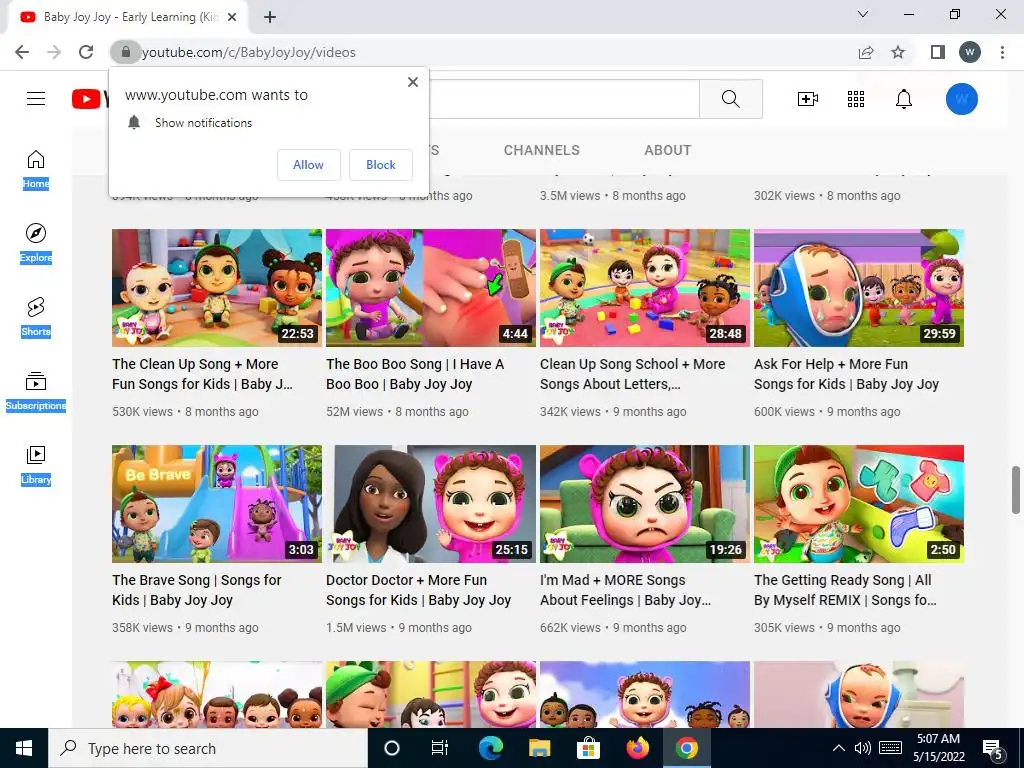The image size is (1024, 768).
Task: Open Shorts in sidebar
Action: (x=36, y=317)
